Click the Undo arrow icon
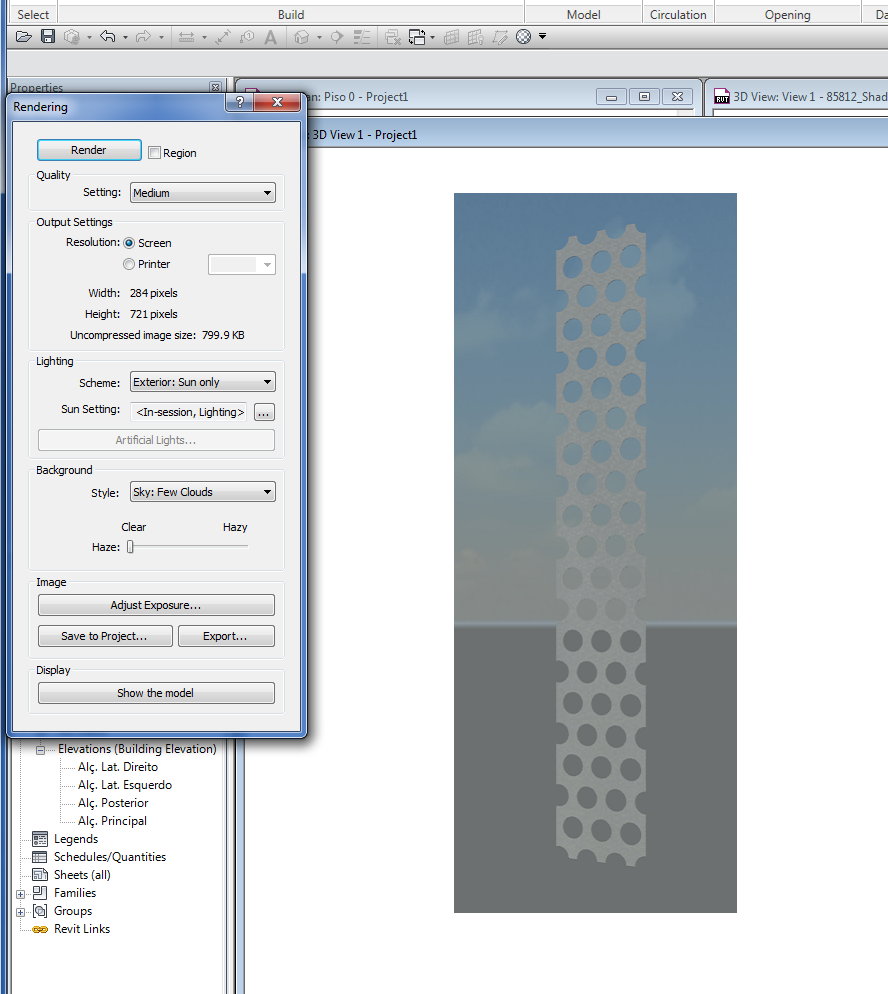 [x=108, y=37]
